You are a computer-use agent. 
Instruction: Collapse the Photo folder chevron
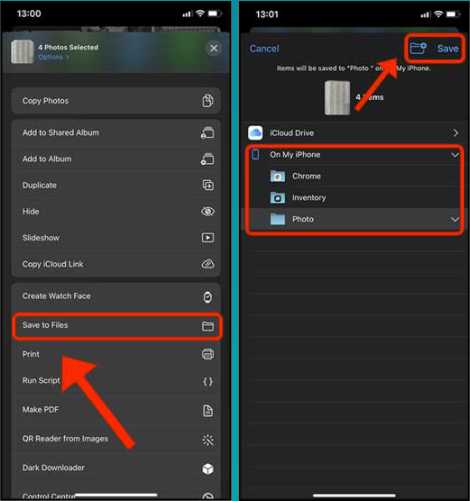(x=455, y=219)
